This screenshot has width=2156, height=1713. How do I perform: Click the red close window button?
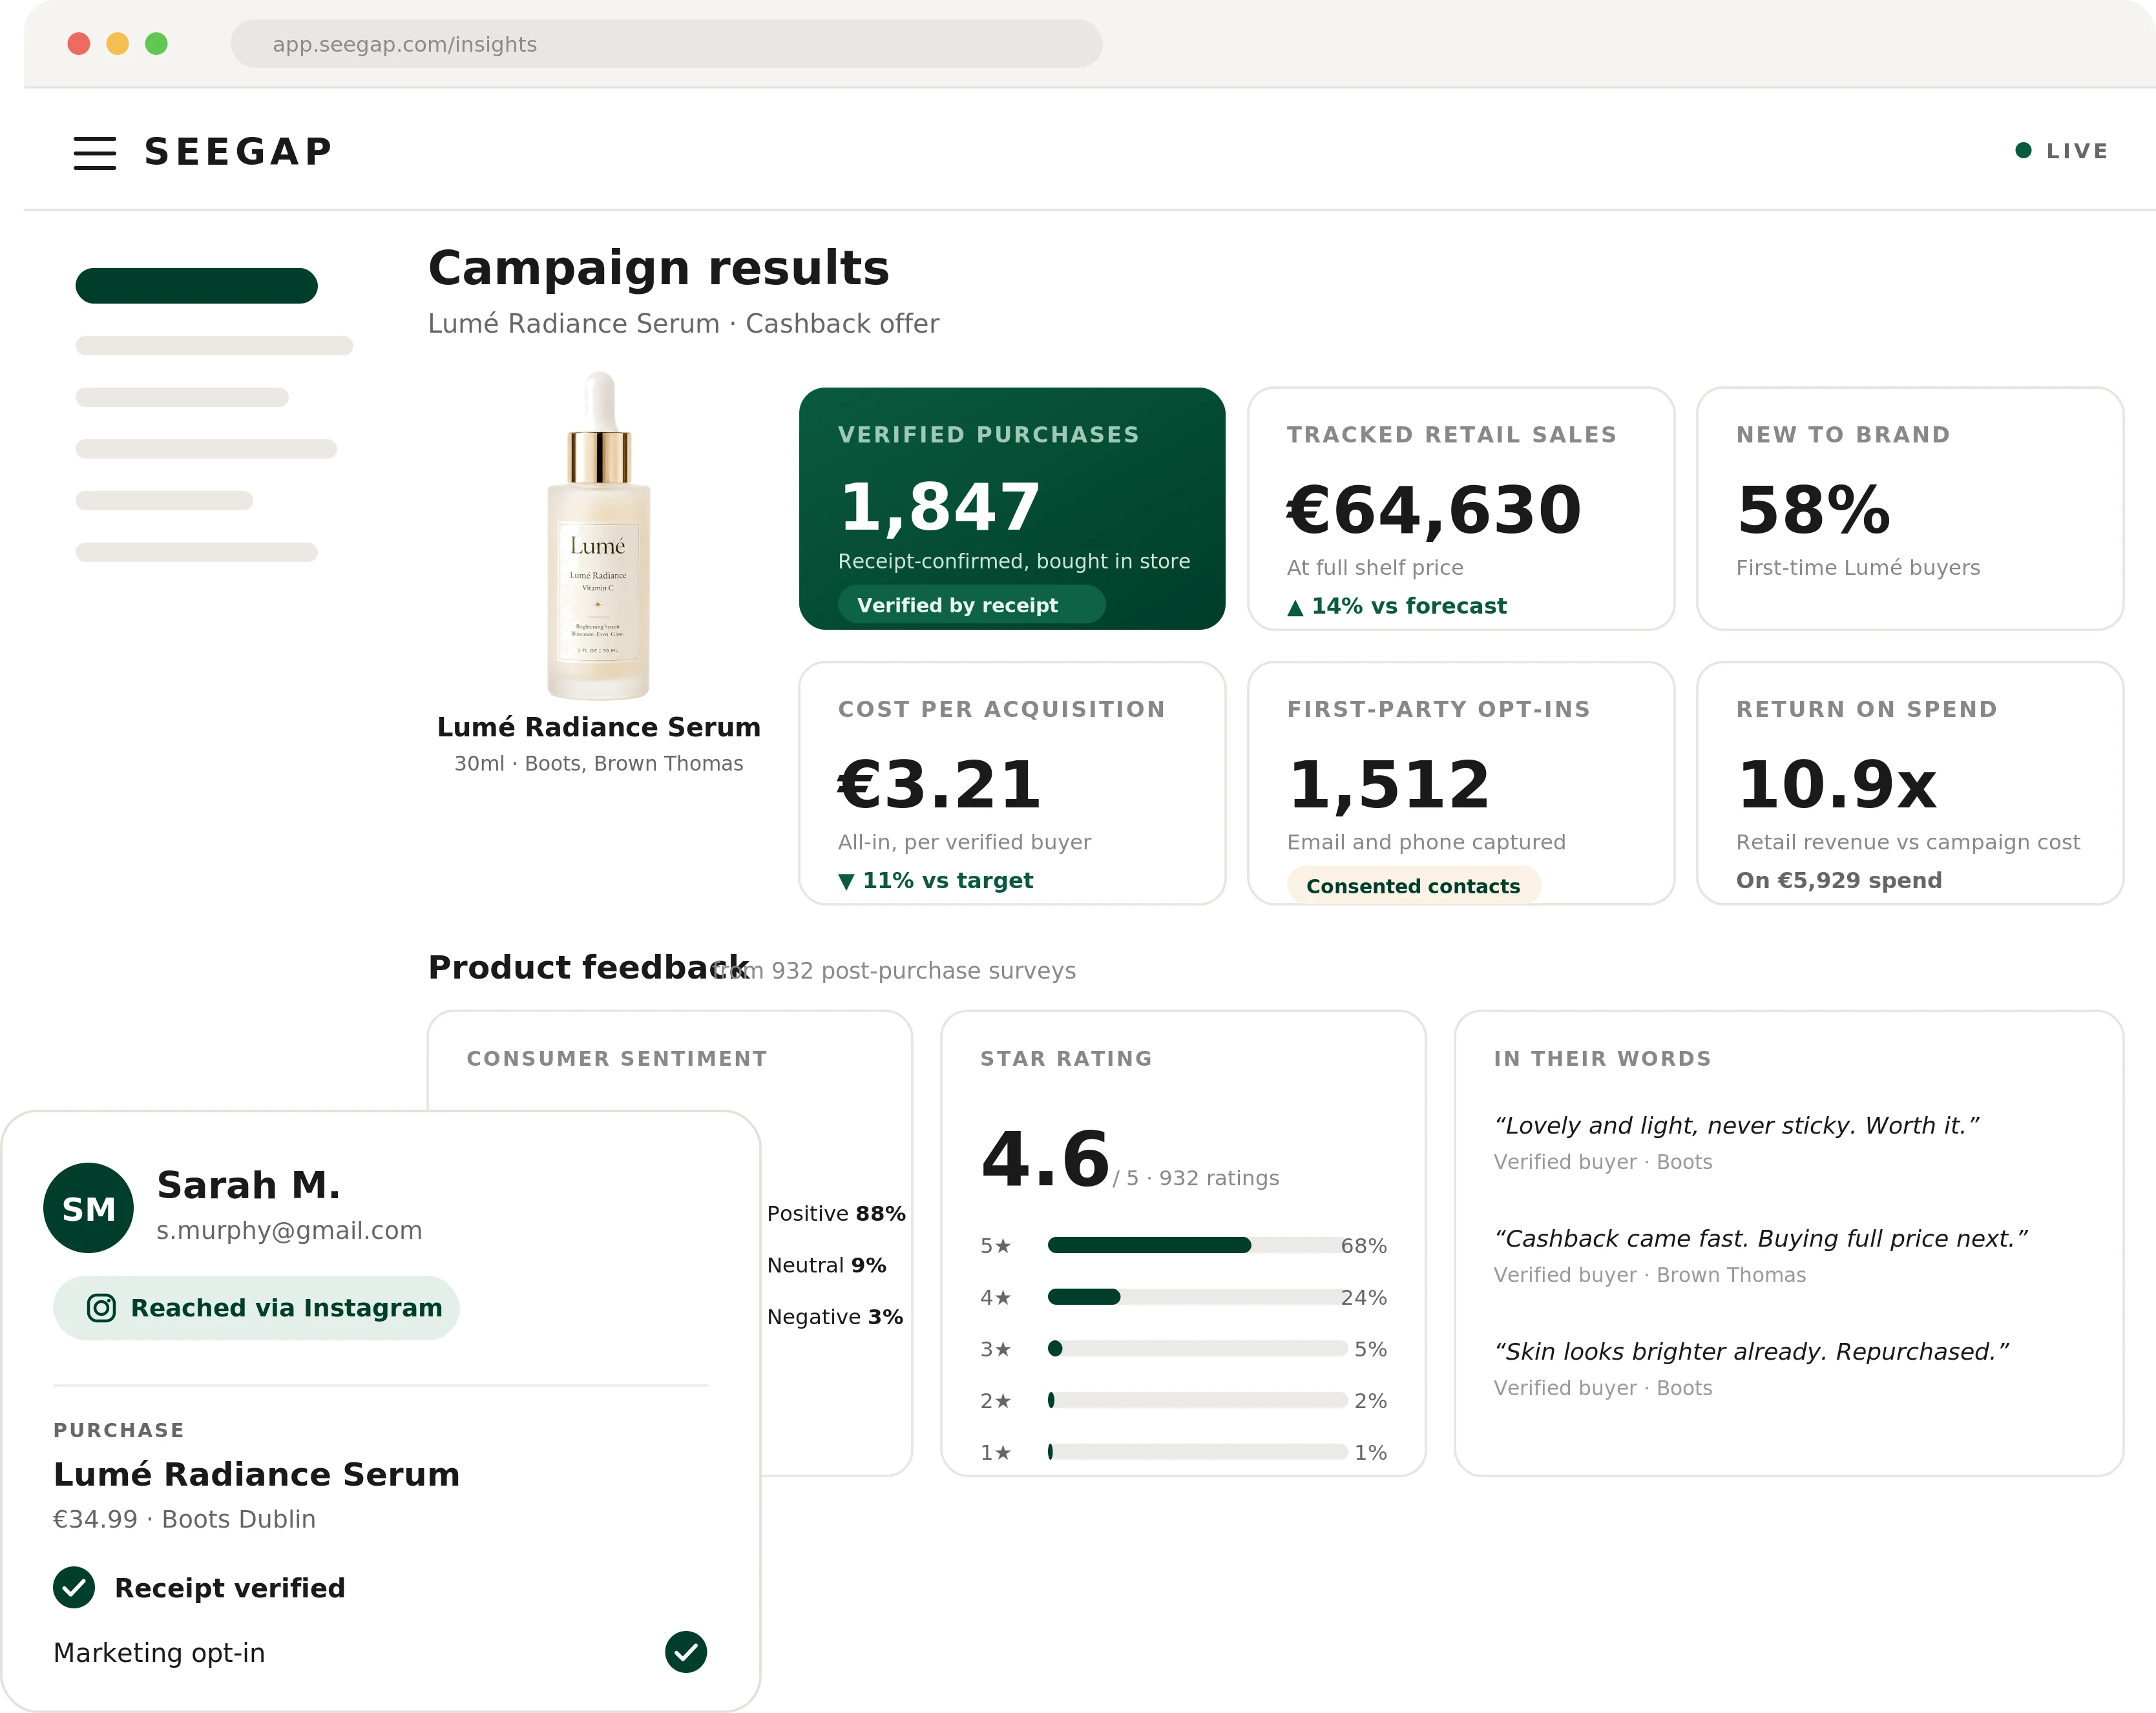click(79, 44)
